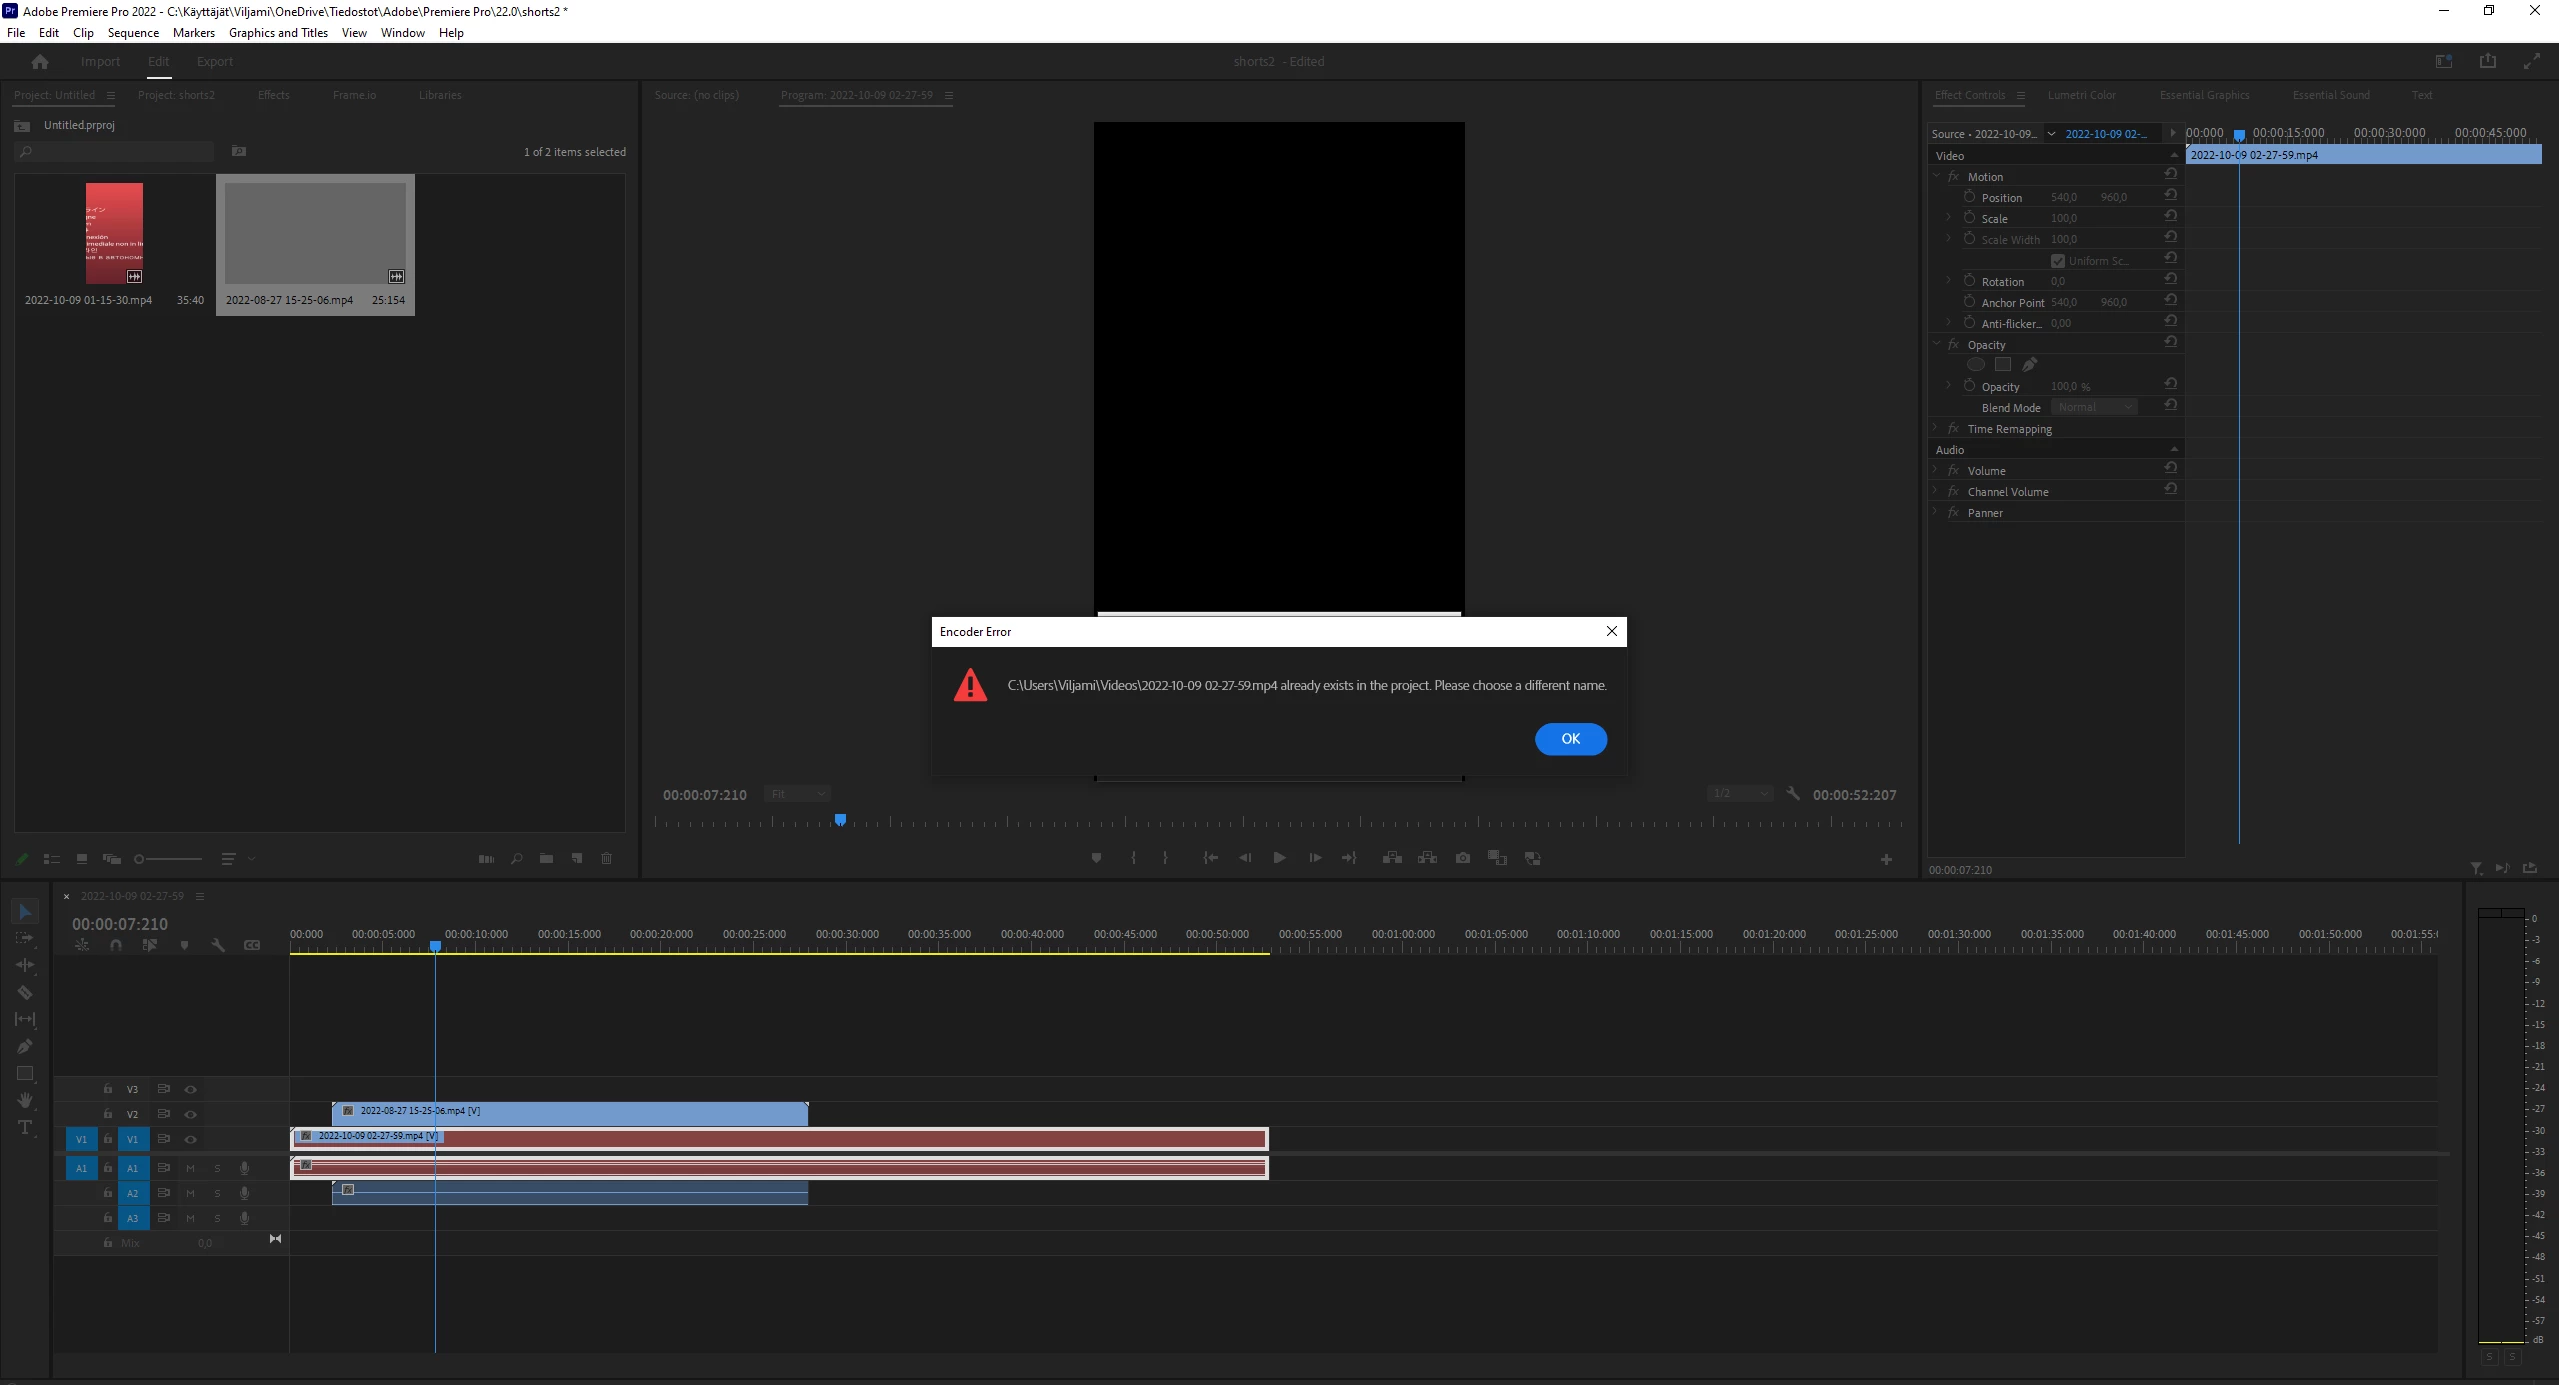Click the Export Frame camera icon
This screenshot has height=1385, width=2559.
pos(1463,858)
